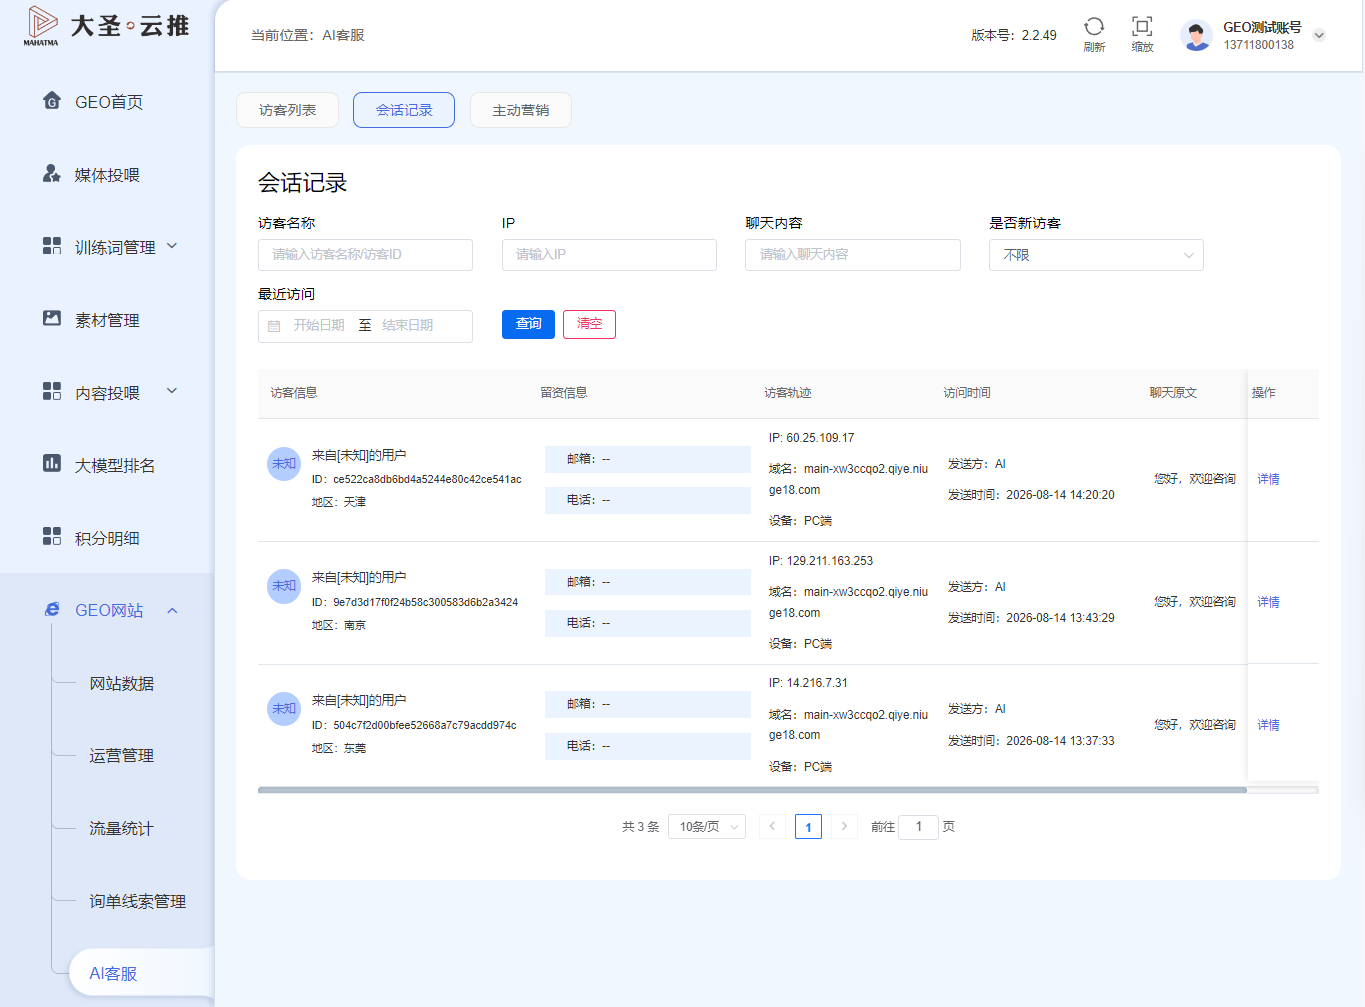
Task: Open 运营管理 menu item
Action: (x=121, y=755)
